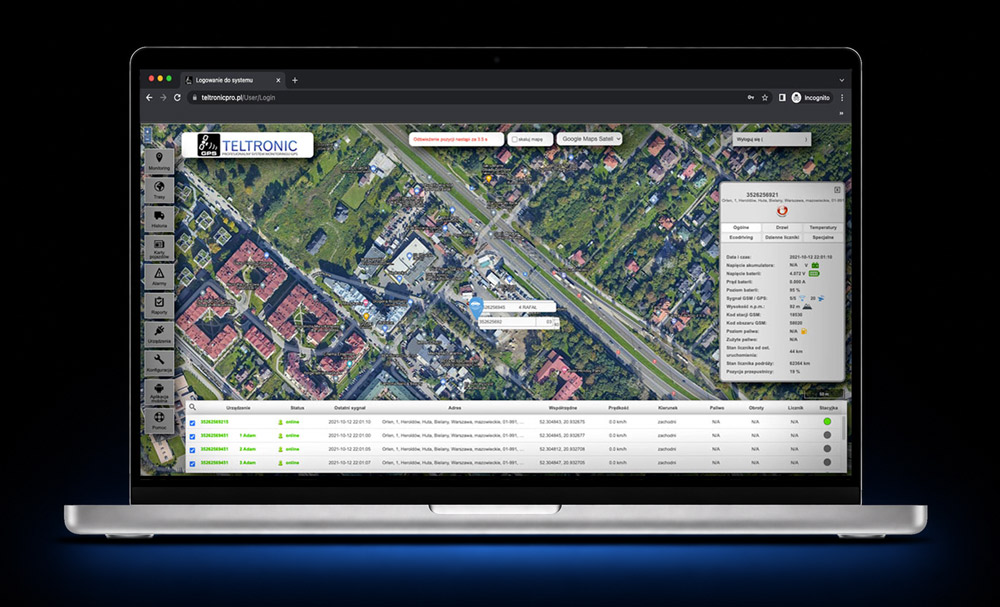The width and height of the screenshot is (1000, 607).
Task: Open the Alarmy warning section
Action: [x=159, y=277]
